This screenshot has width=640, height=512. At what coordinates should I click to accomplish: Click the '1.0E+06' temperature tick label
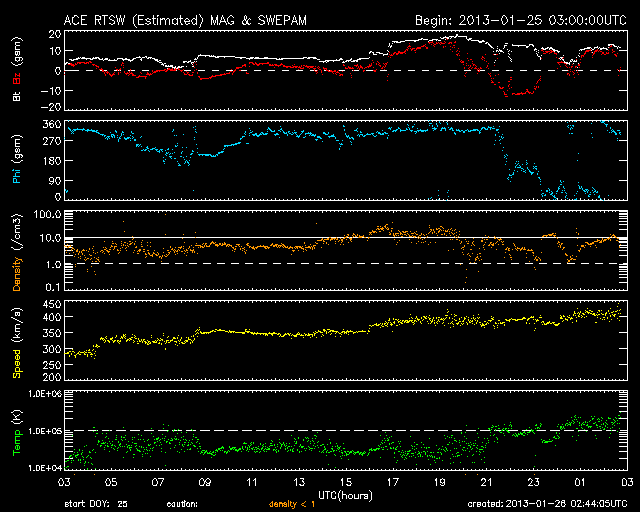(45, 394)
